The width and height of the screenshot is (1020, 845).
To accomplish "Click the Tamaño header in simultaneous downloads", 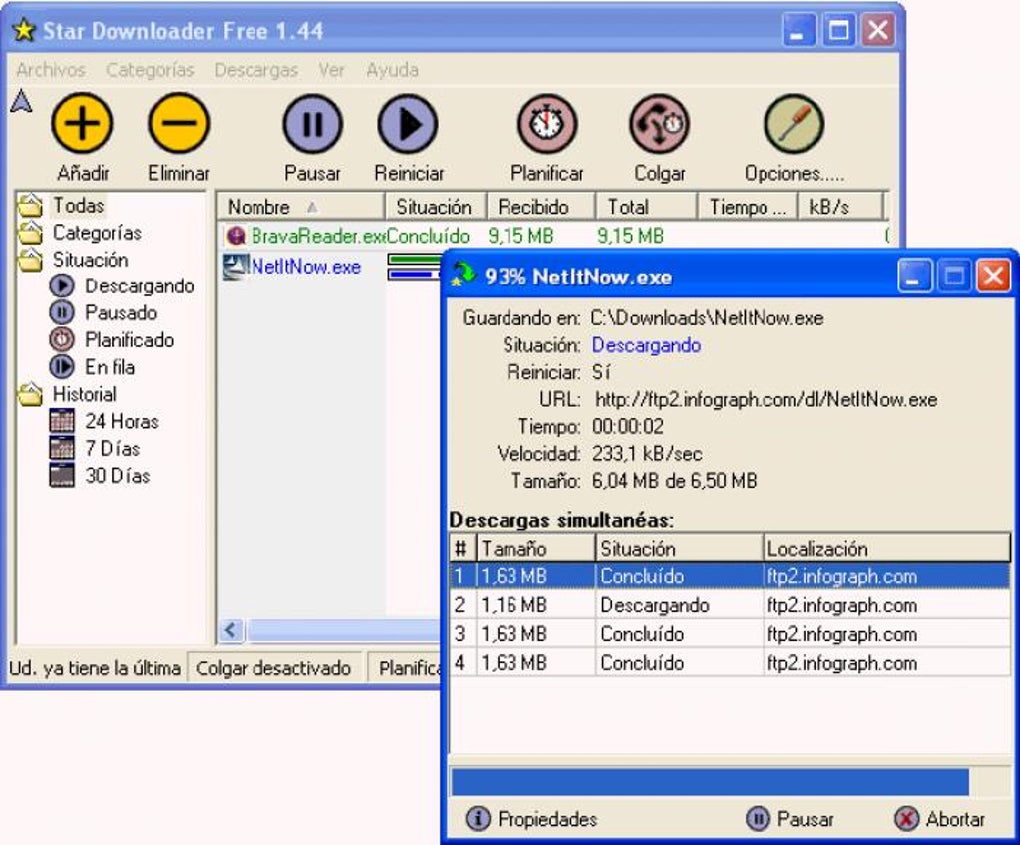I will 536,548.
